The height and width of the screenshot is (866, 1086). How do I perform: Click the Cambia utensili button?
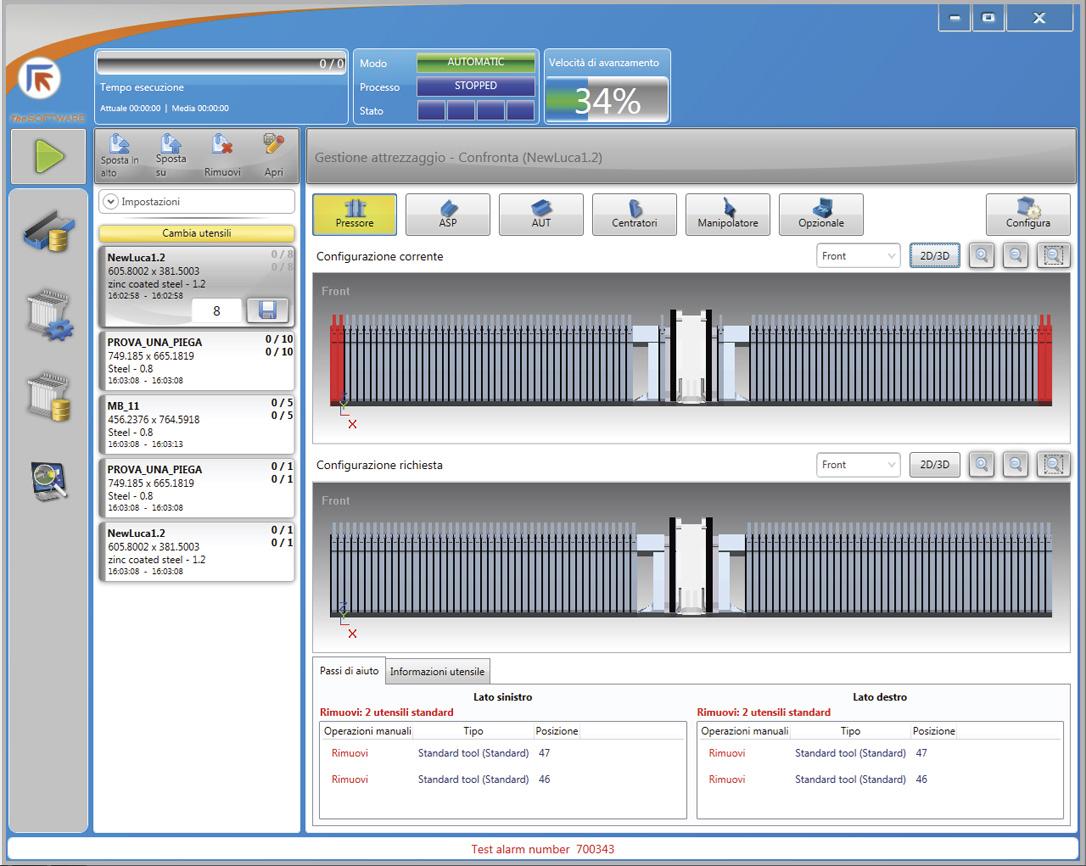point(196,233)
